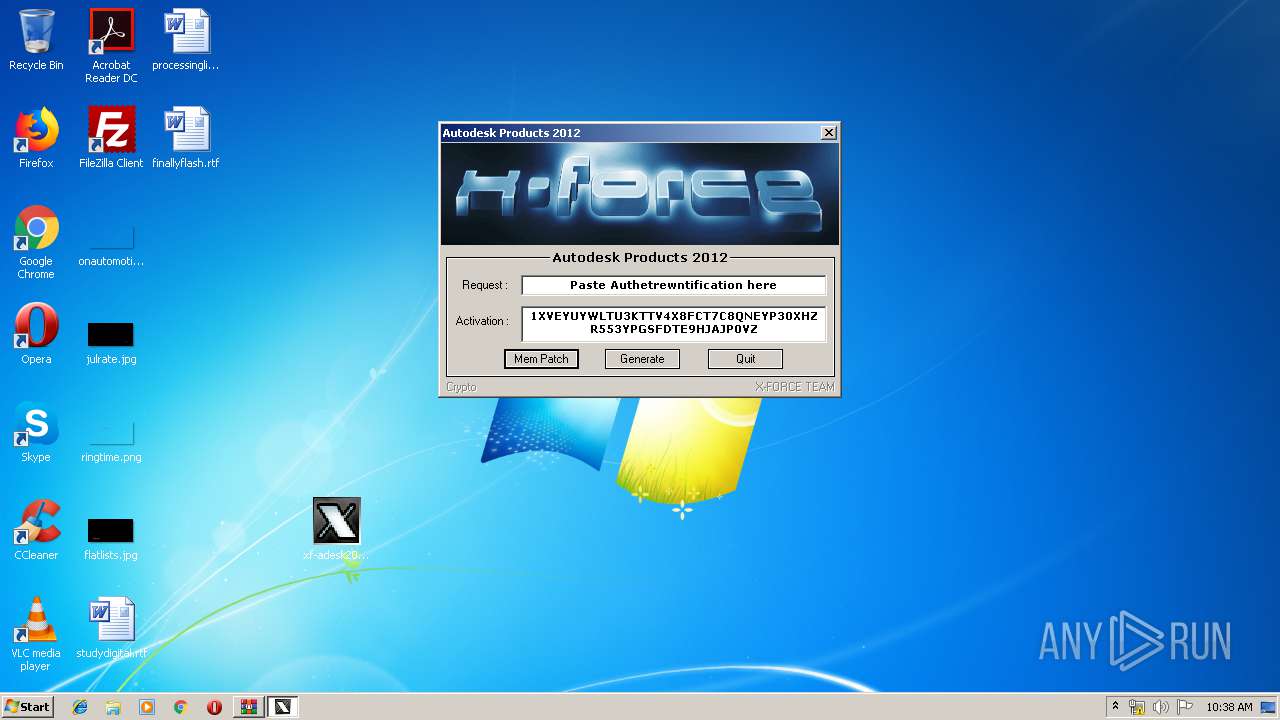
Task: Open FileZilla Client shortcut
Action: [x=111, y=138]
